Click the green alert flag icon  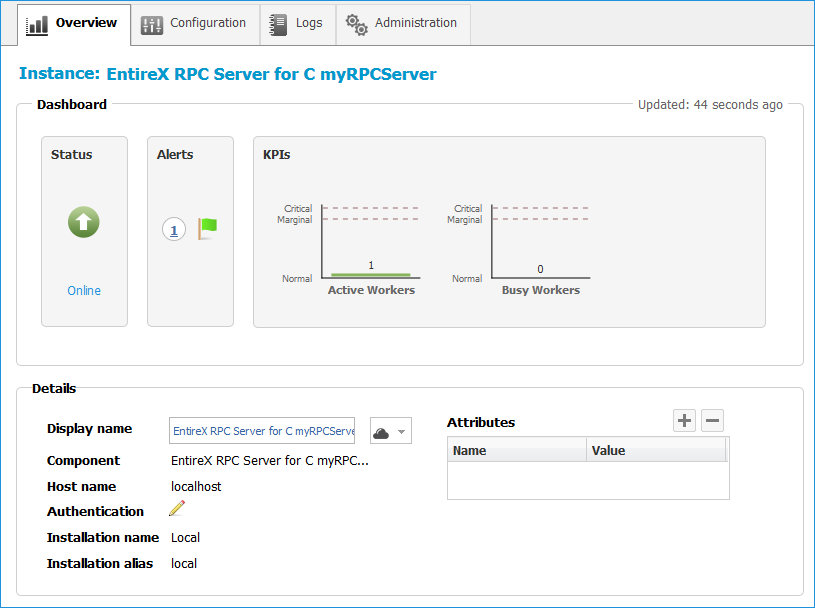coord(207,229)
